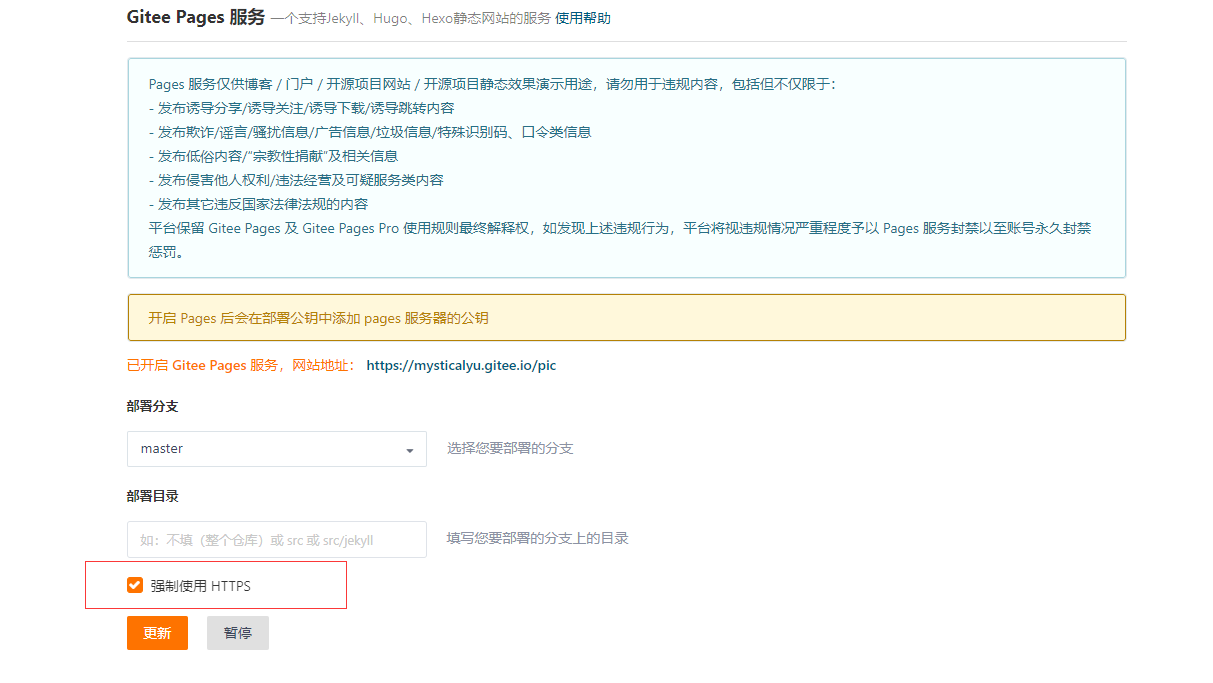Click the Gitee Pages 服务 heading
The width and height of the screenshot is (1213, 683).
tap(196, 17)
